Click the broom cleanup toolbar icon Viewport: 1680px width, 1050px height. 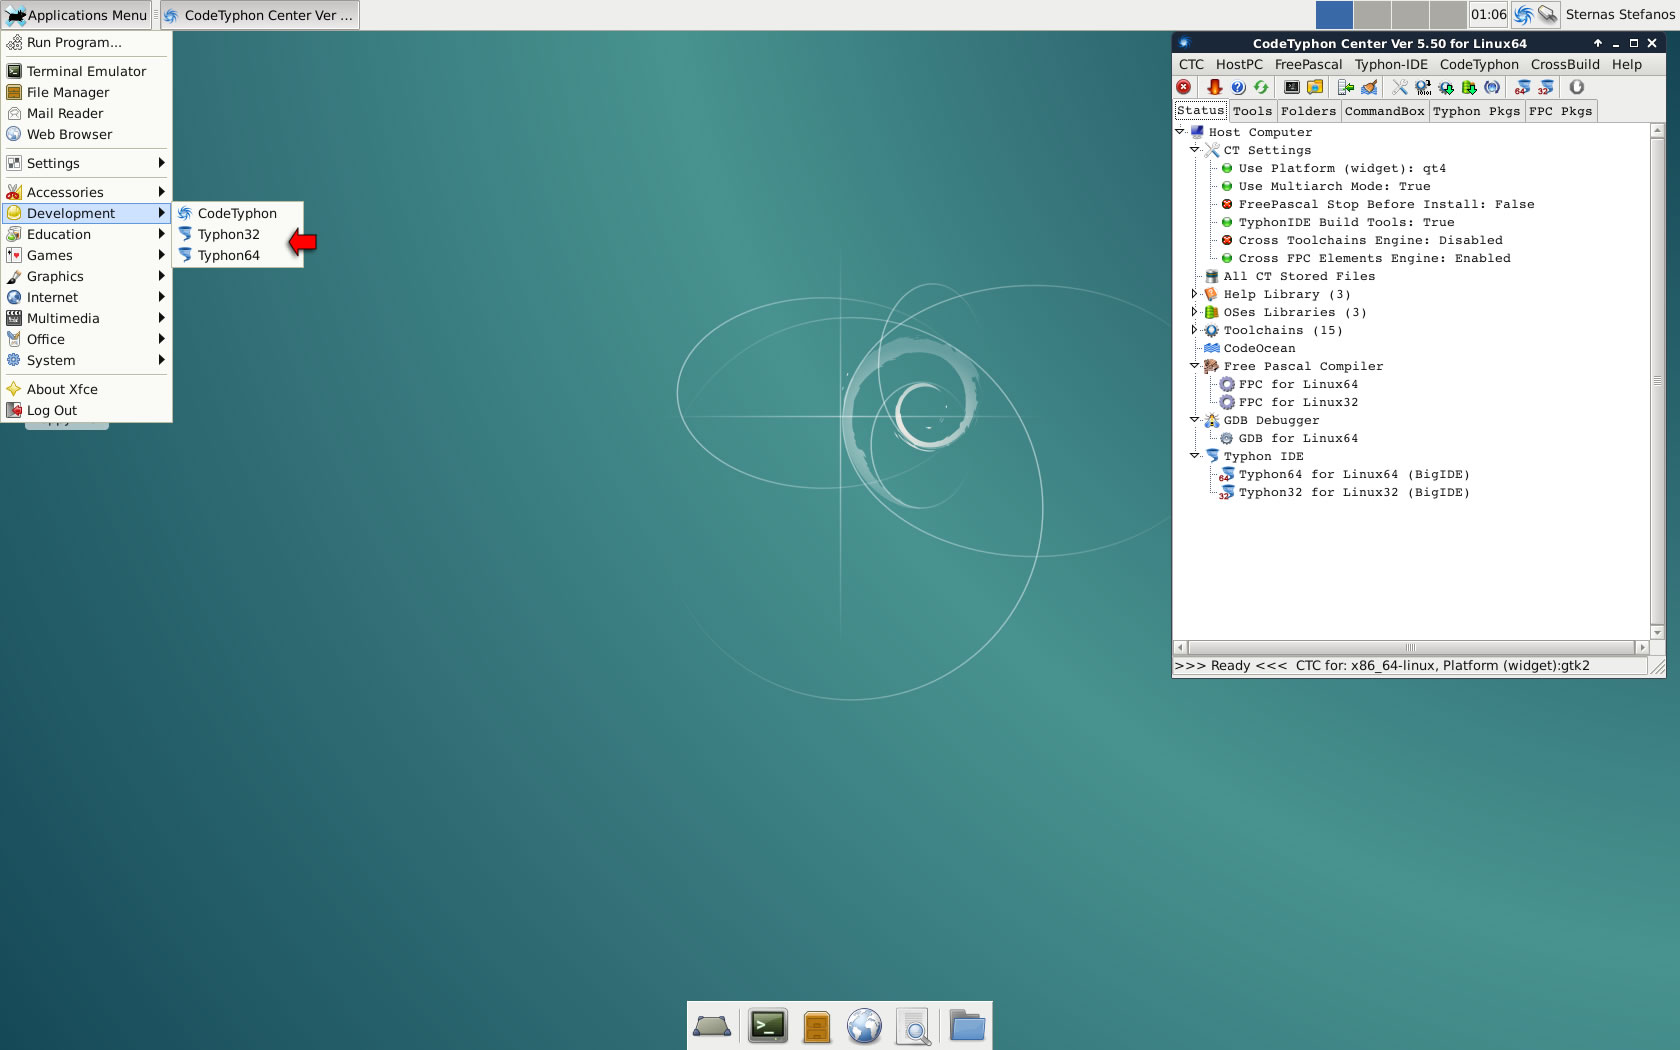click(1369, 87)
